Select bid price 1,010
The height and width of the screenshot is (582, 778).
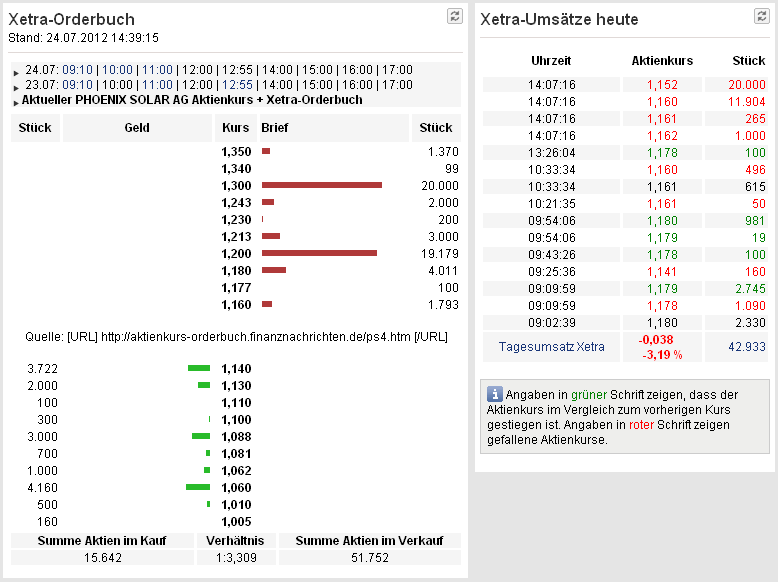236,505
